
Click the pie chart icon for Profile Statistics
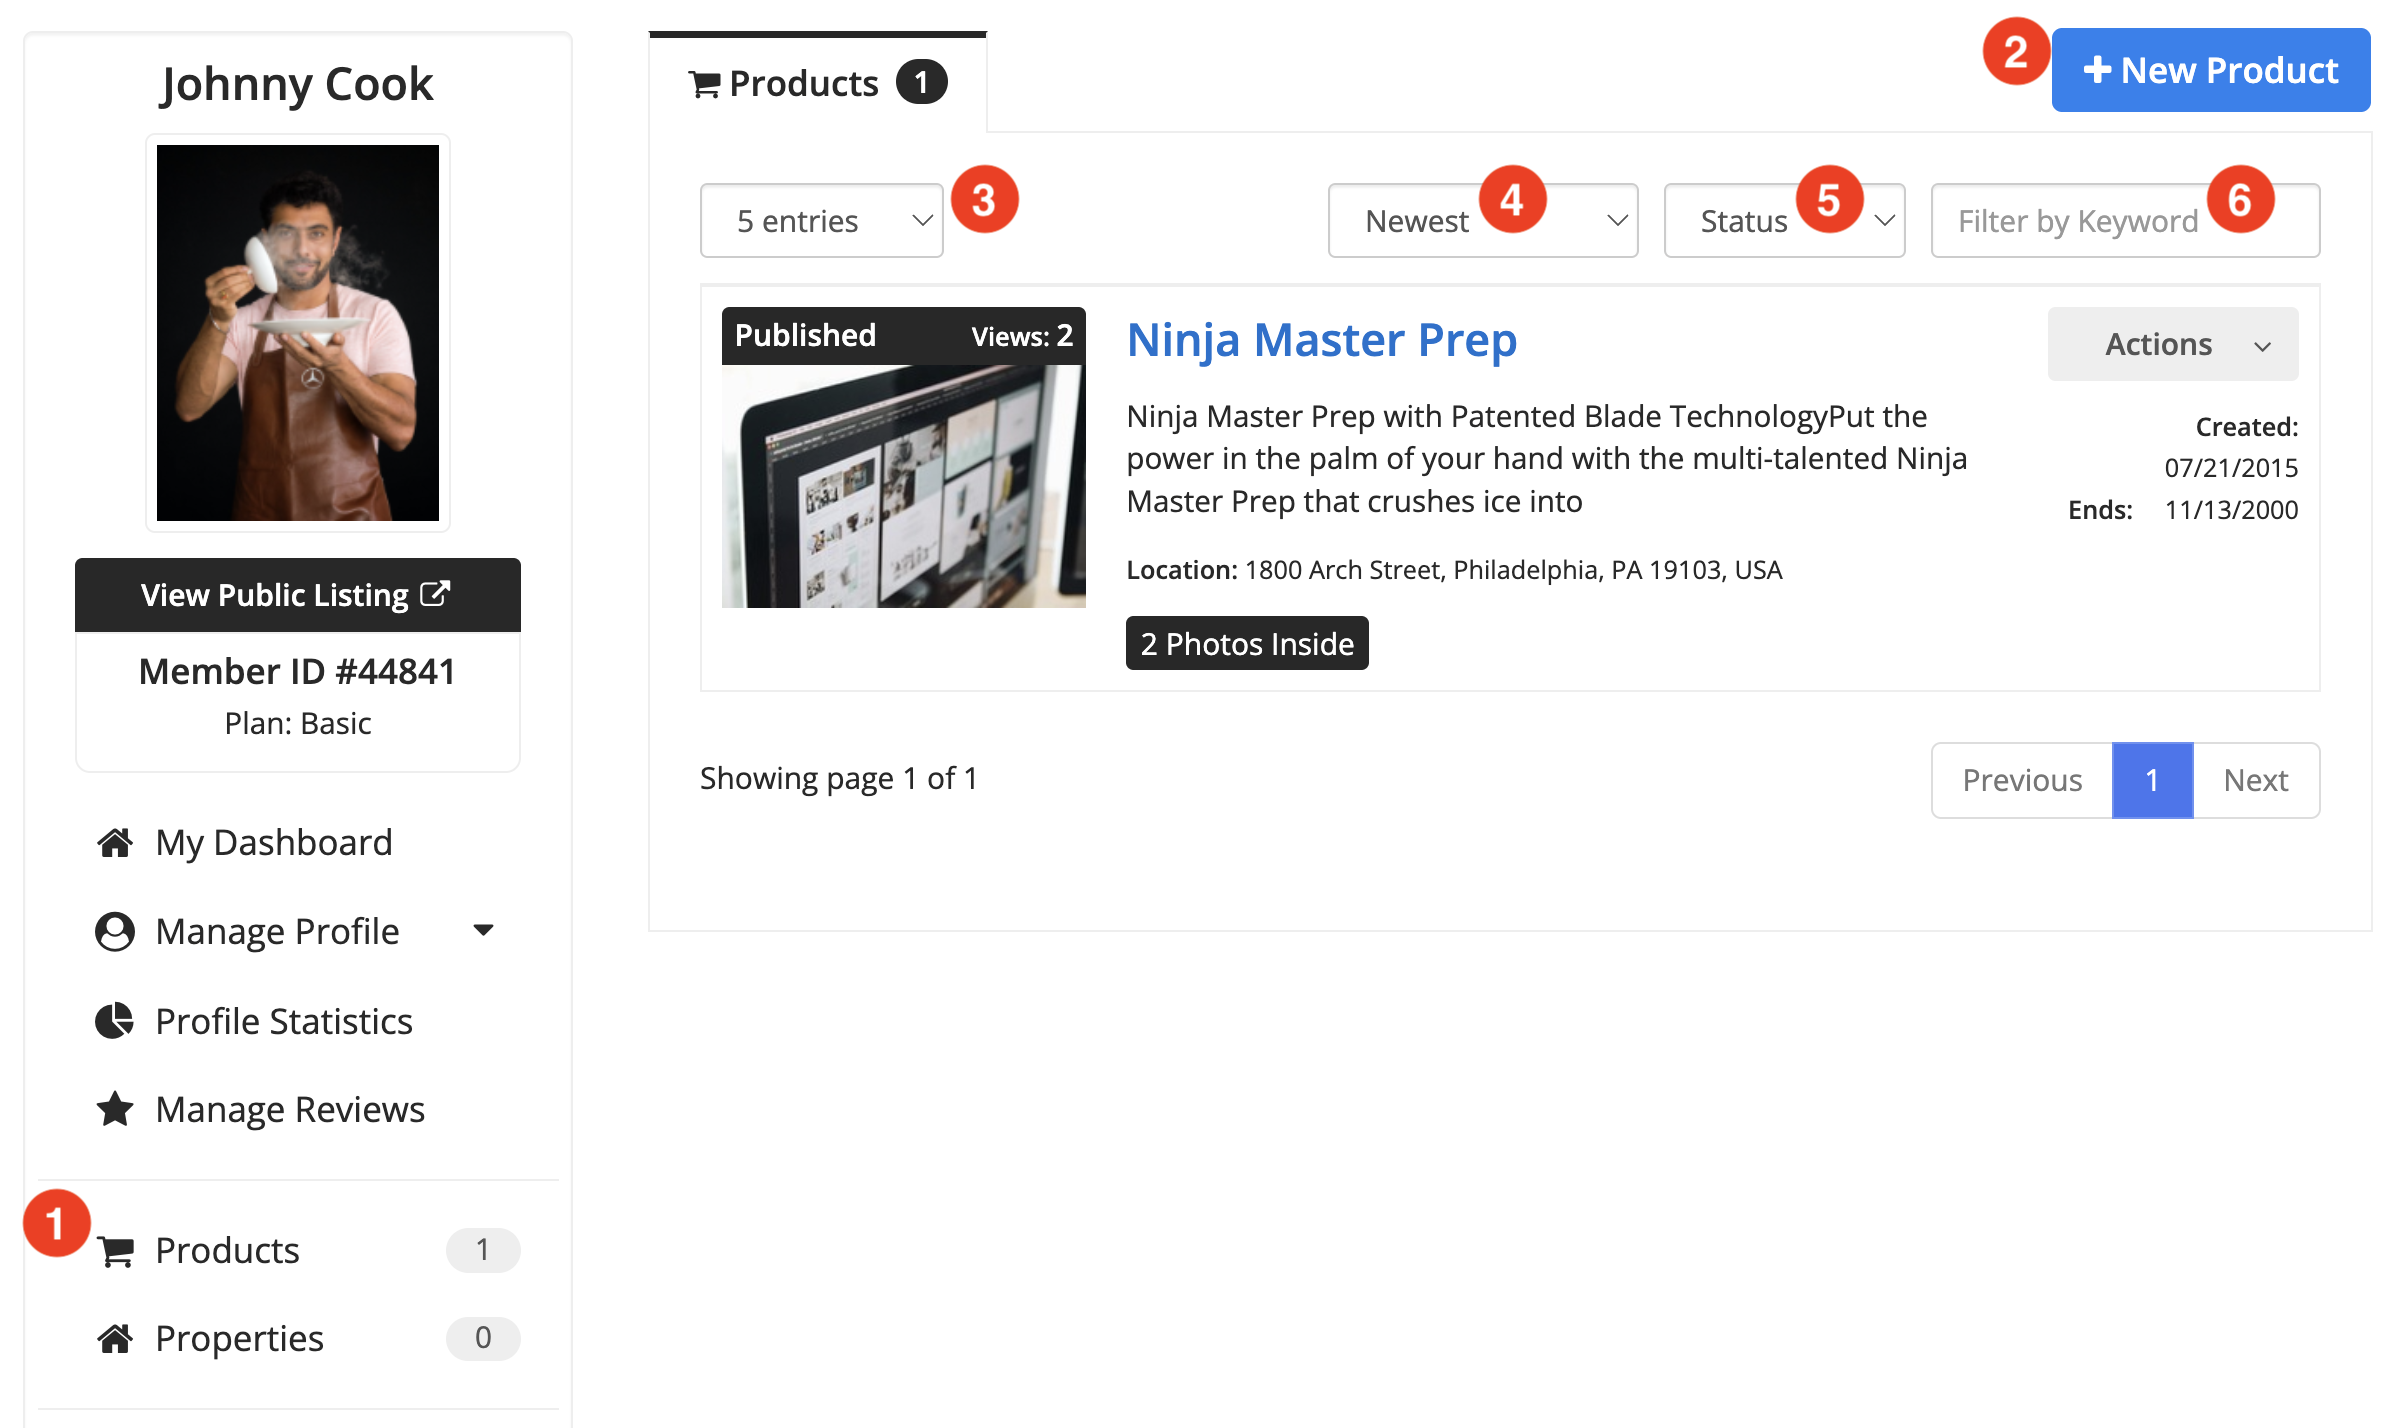pyautogui.click(x=114, y=1021)
